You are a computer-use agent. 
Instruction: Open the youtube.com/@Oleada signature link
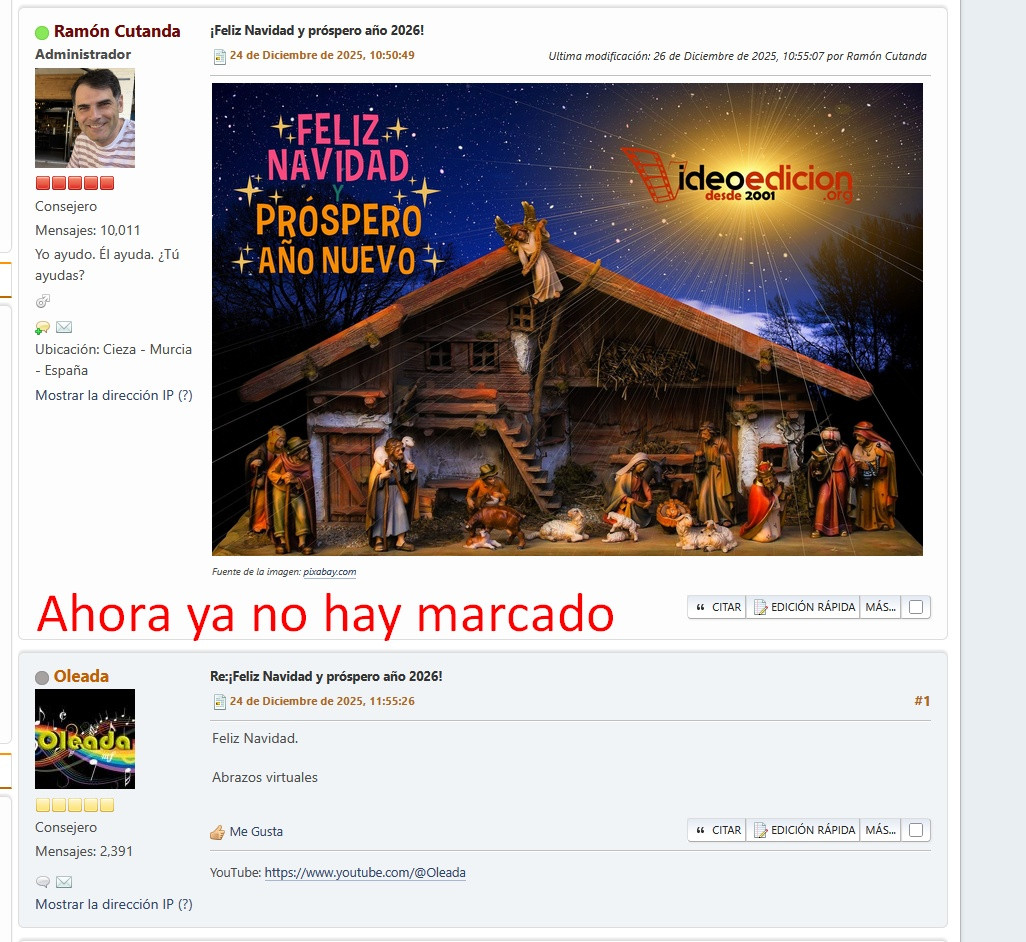(x=365, y=873)
